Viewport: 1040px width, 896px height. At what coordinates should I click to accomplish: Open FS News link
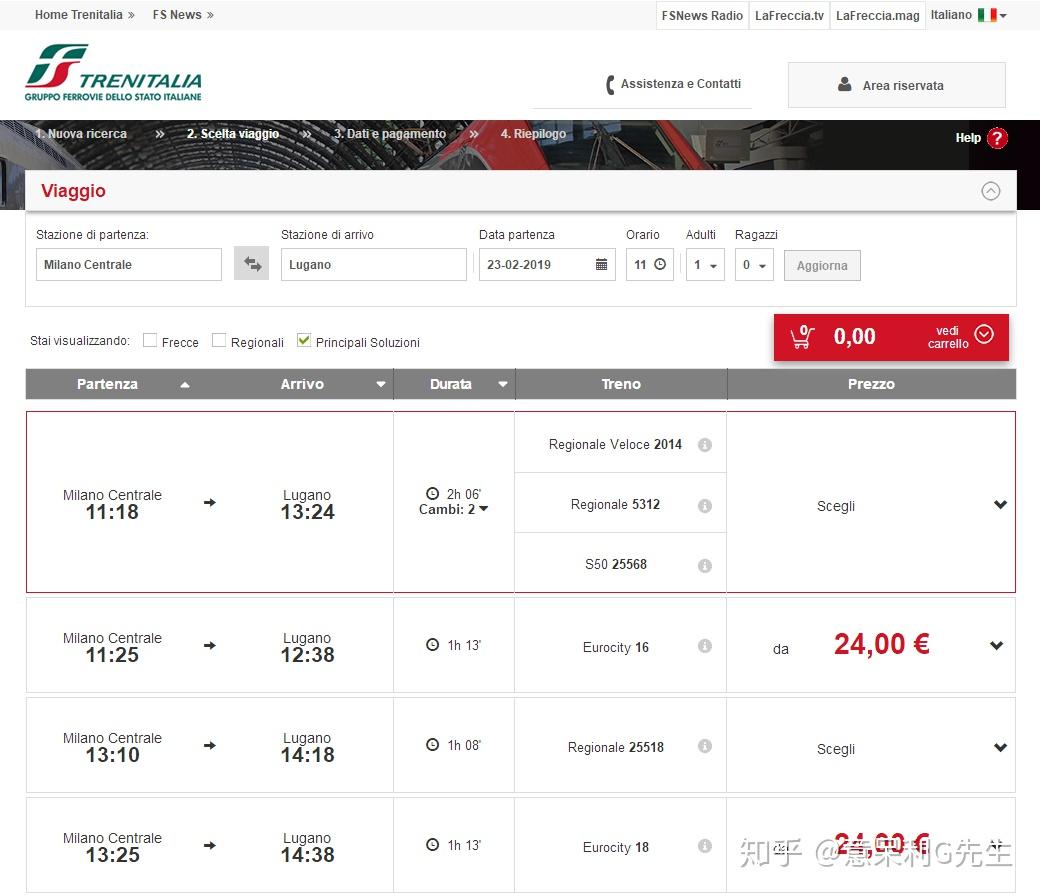[182, 15]
